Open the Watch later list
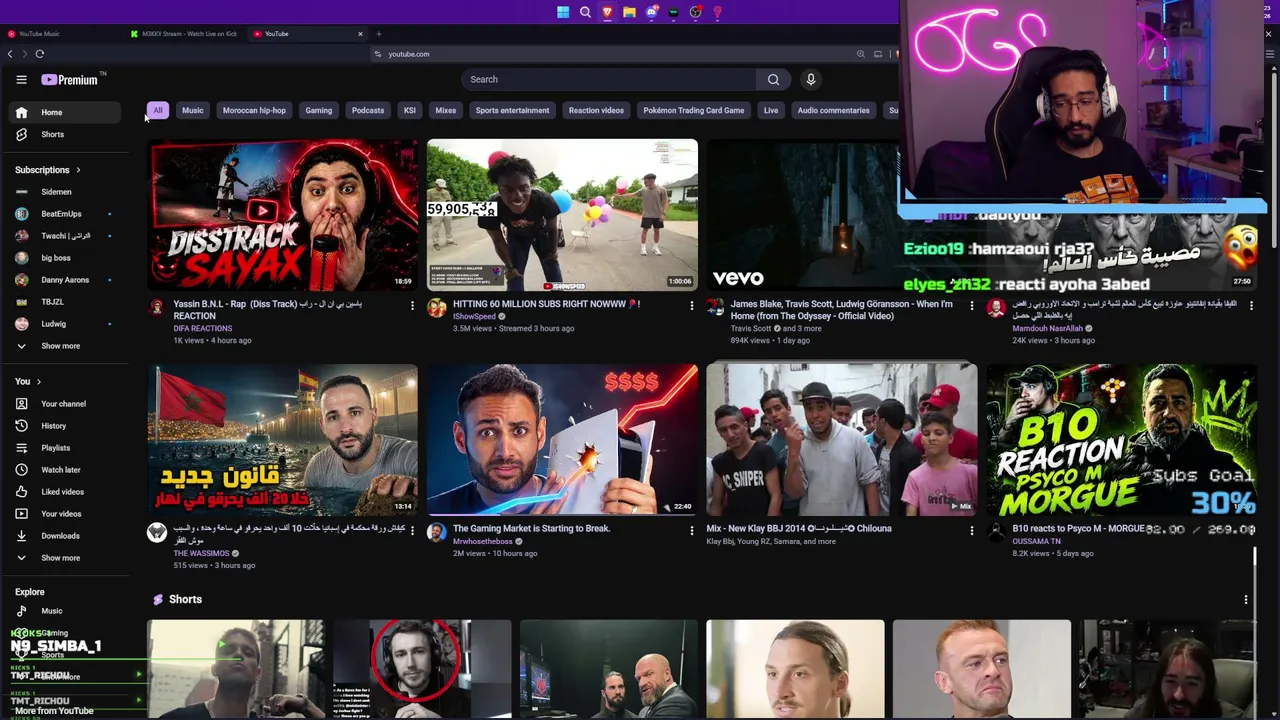 pyautogui.click(x=66, y=470)
